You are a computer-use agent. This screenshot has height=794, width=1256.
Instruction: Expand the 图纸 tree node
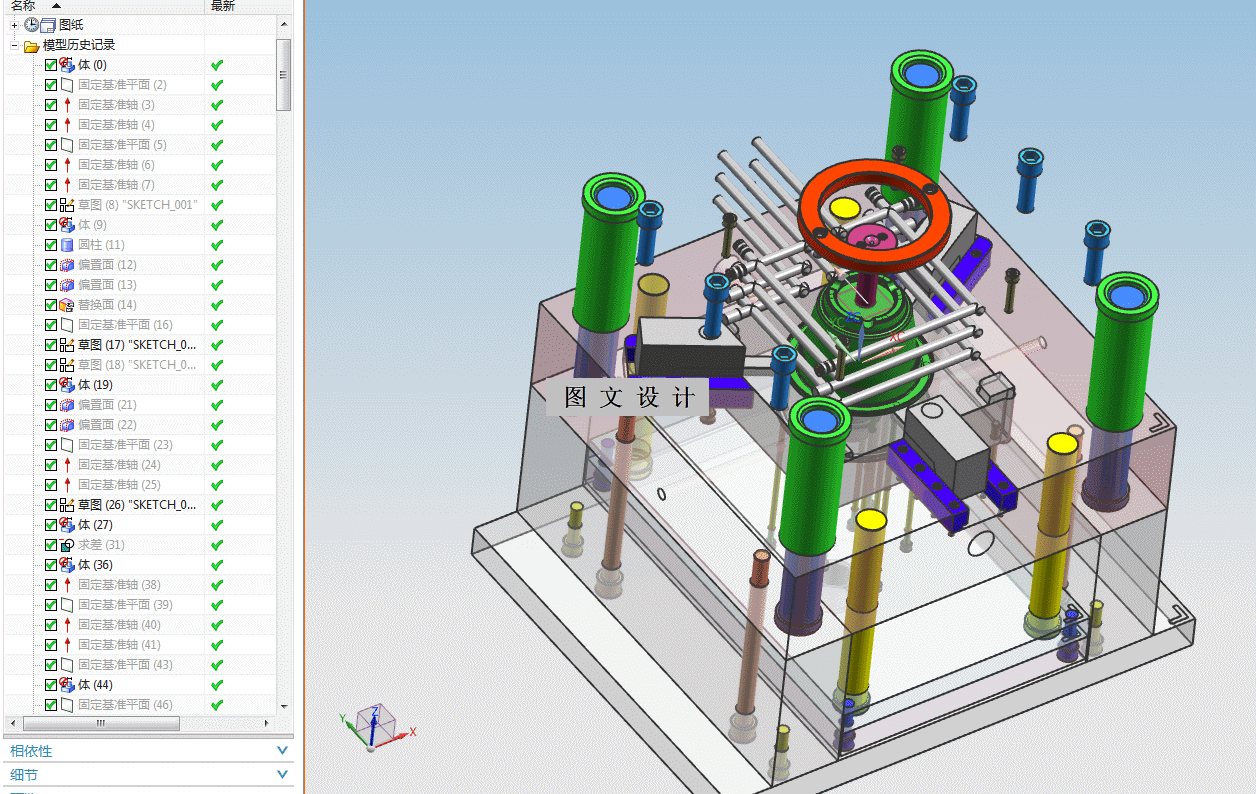point(15,24)
